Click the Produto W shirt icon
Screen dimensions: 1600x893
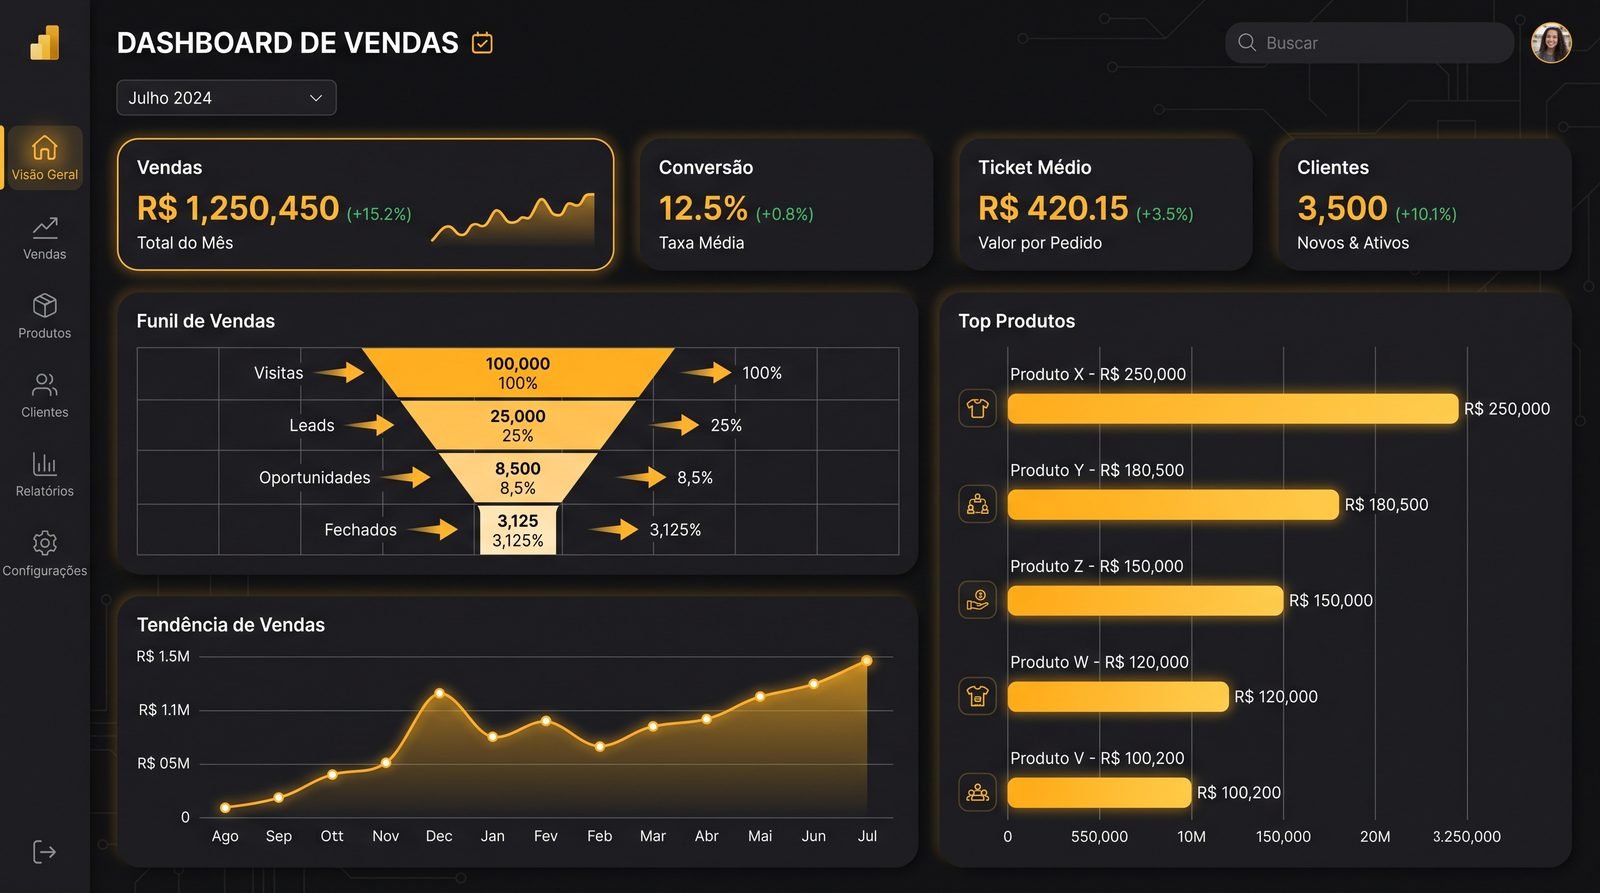click(x=977, y=696)
